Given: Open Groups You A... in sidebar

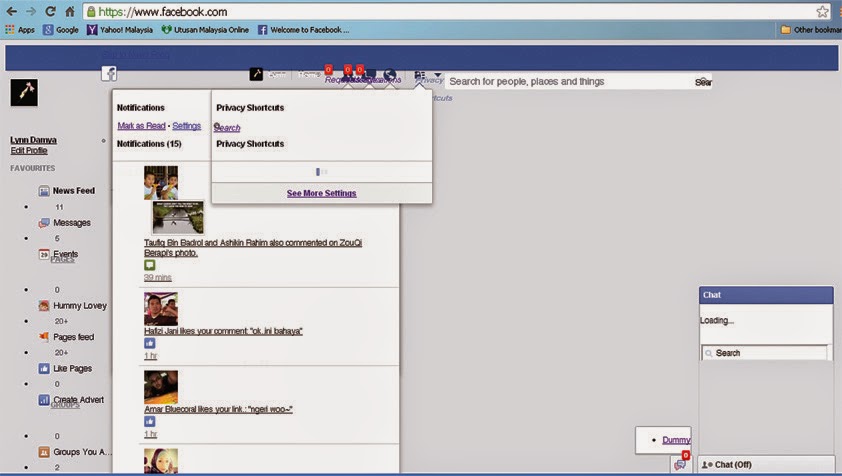Looking at the screenshot, I should point(82,452).
